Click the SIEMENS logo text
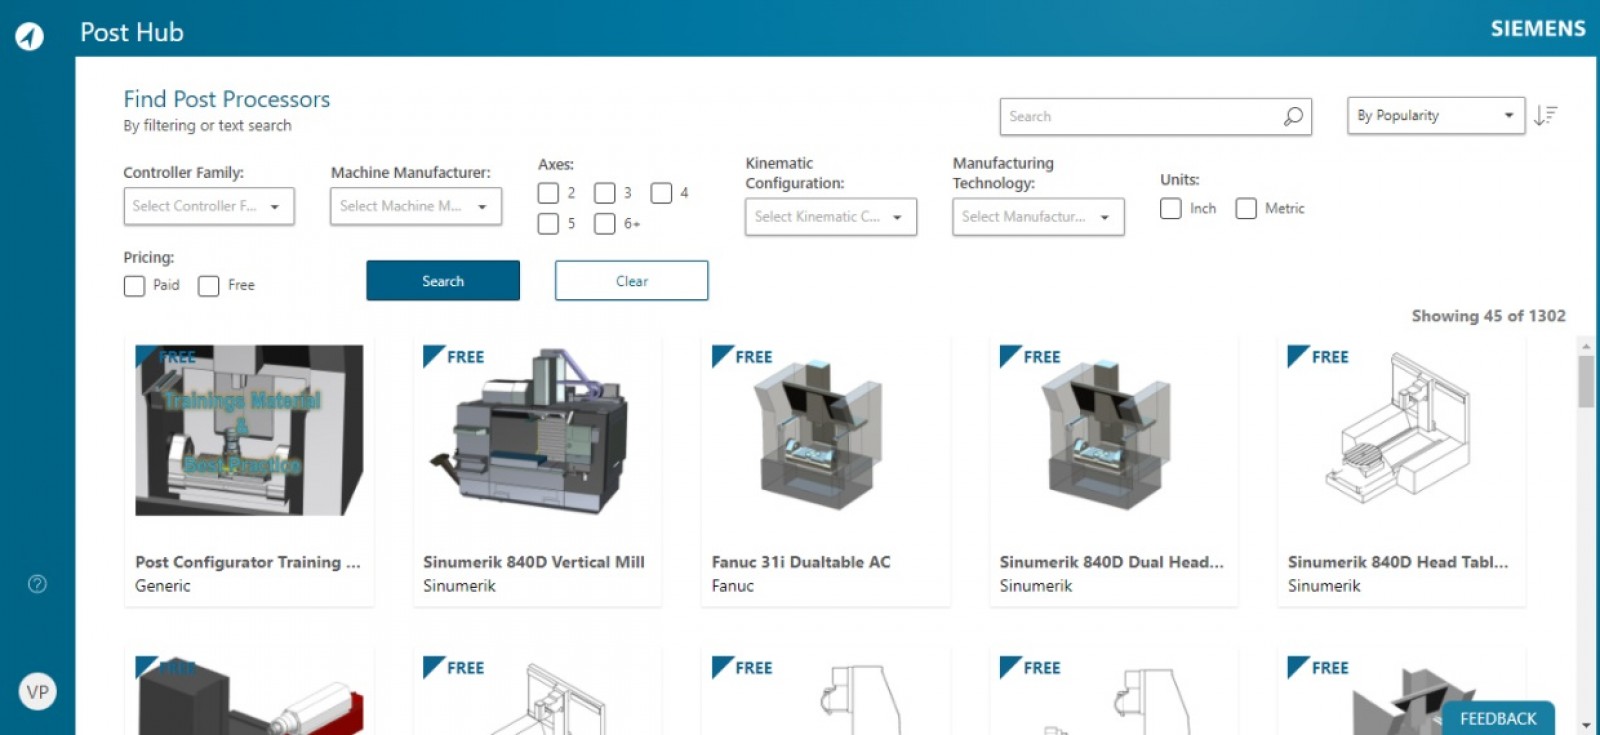Screen dimensions: 1600x735 [1538, 29]
